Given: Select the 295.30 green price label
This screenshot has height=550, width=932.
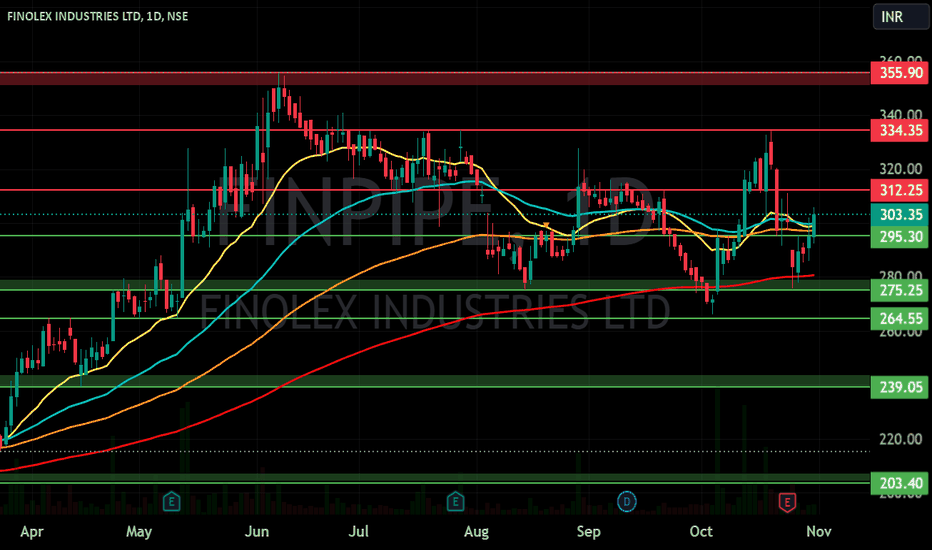Looking at the screenshot, I should pos(899,237).
